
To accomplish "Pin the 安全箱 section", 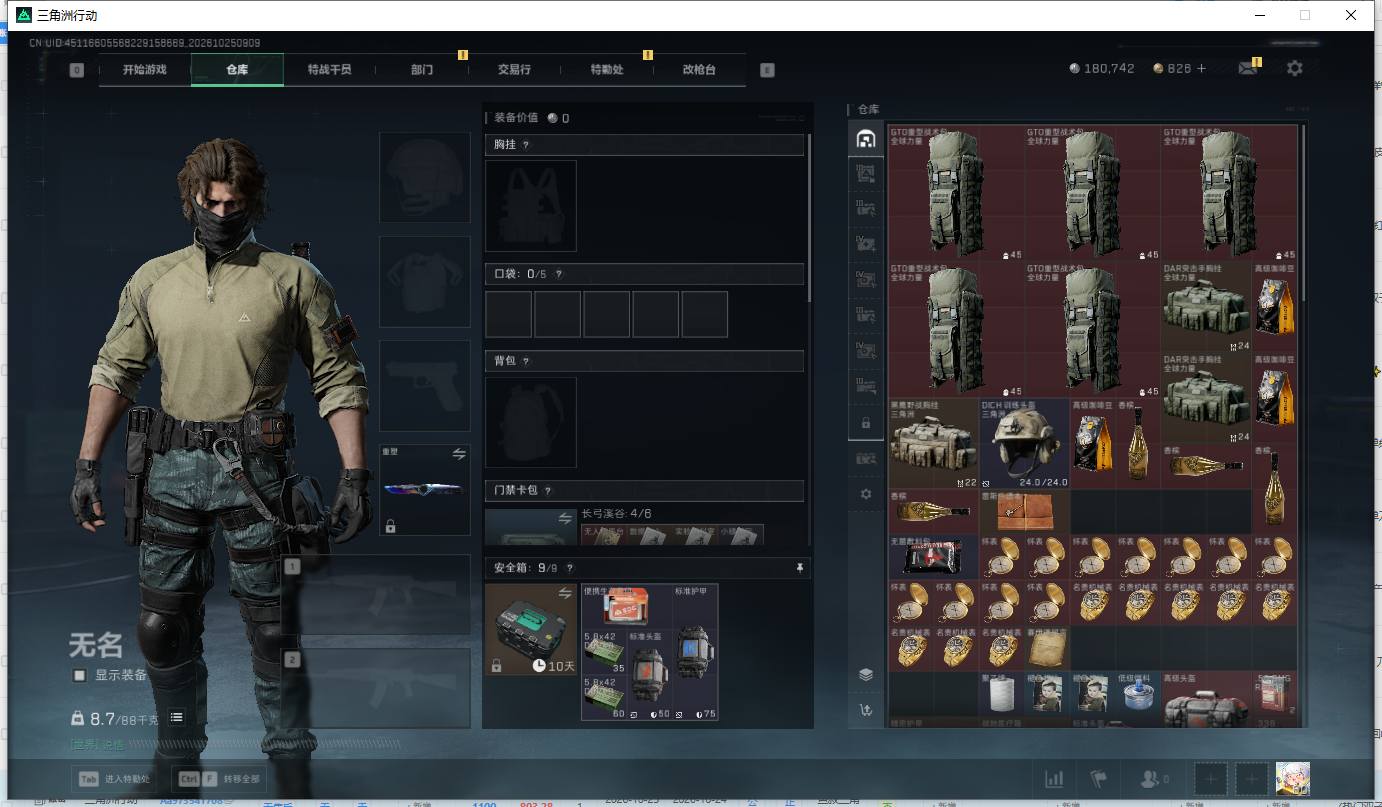I will [x=799, y=568].
